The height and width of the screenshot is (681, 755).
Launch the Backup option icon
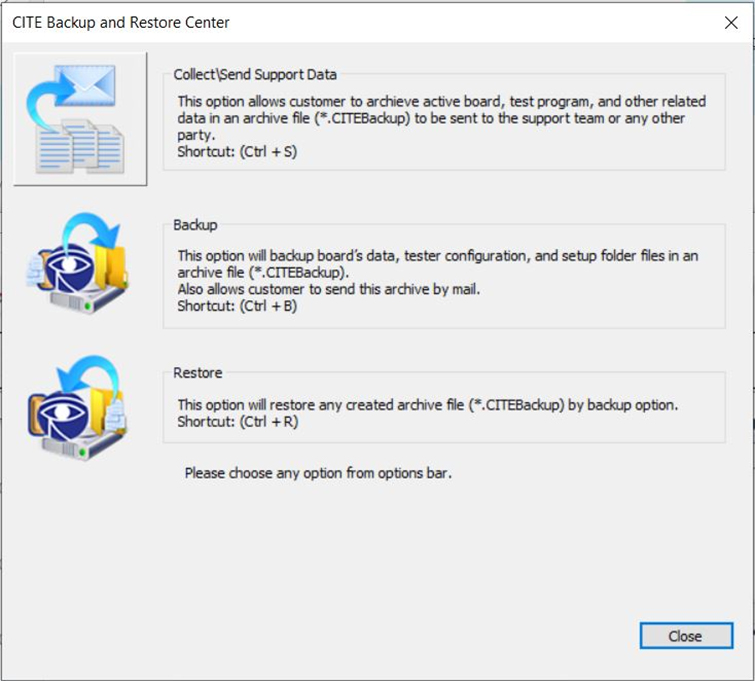click(77, 264)
